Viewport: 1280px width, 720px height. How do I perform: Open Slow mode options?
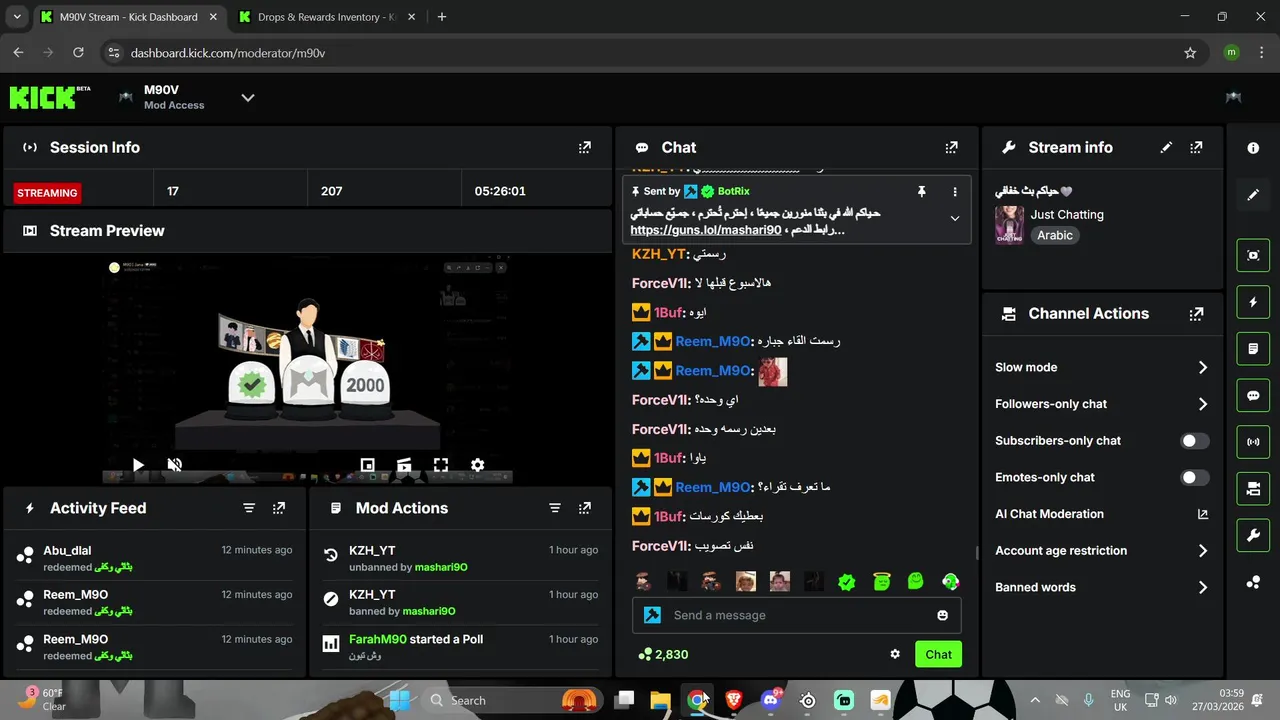tap(1102, 368)
